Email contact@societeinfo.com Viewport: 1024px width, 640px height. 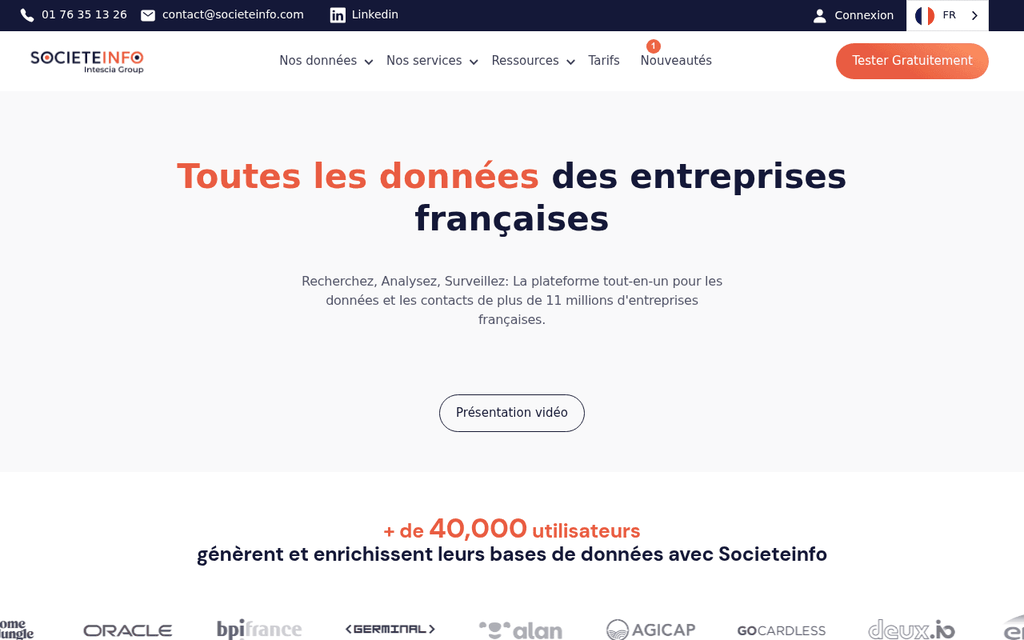(x=232, y=14)
